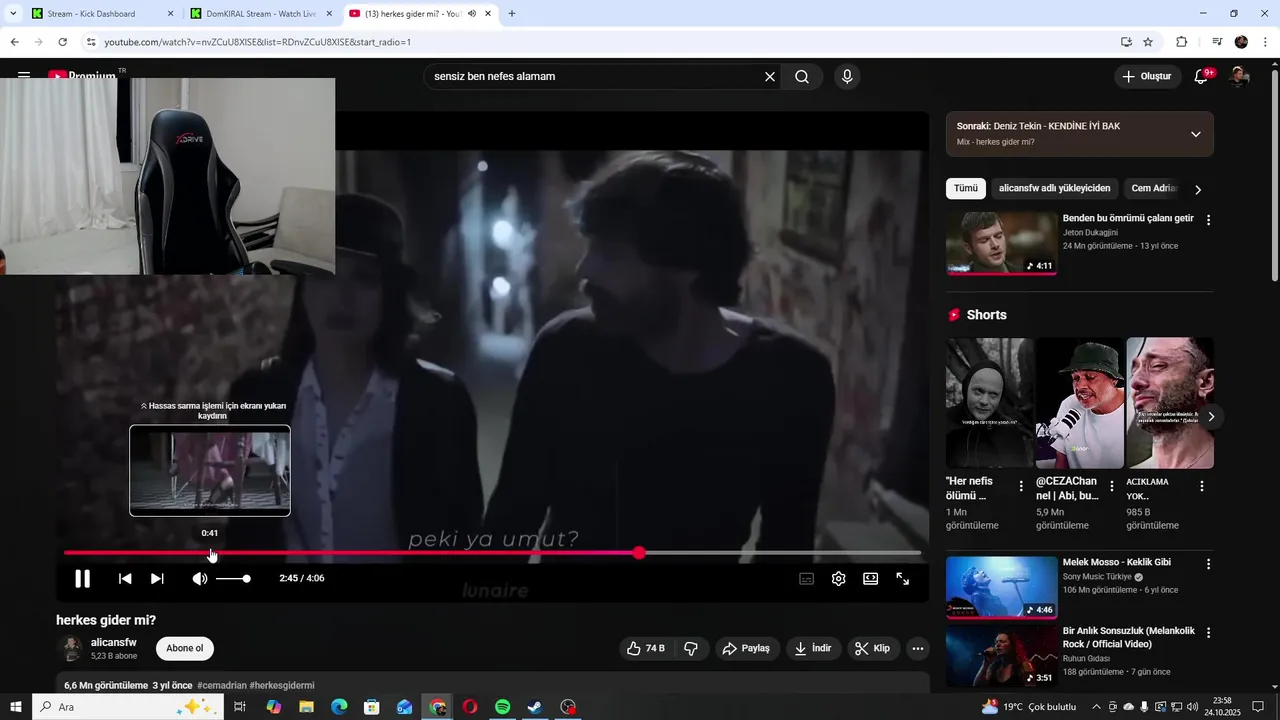Like the video (74 B)

[645, 648]
